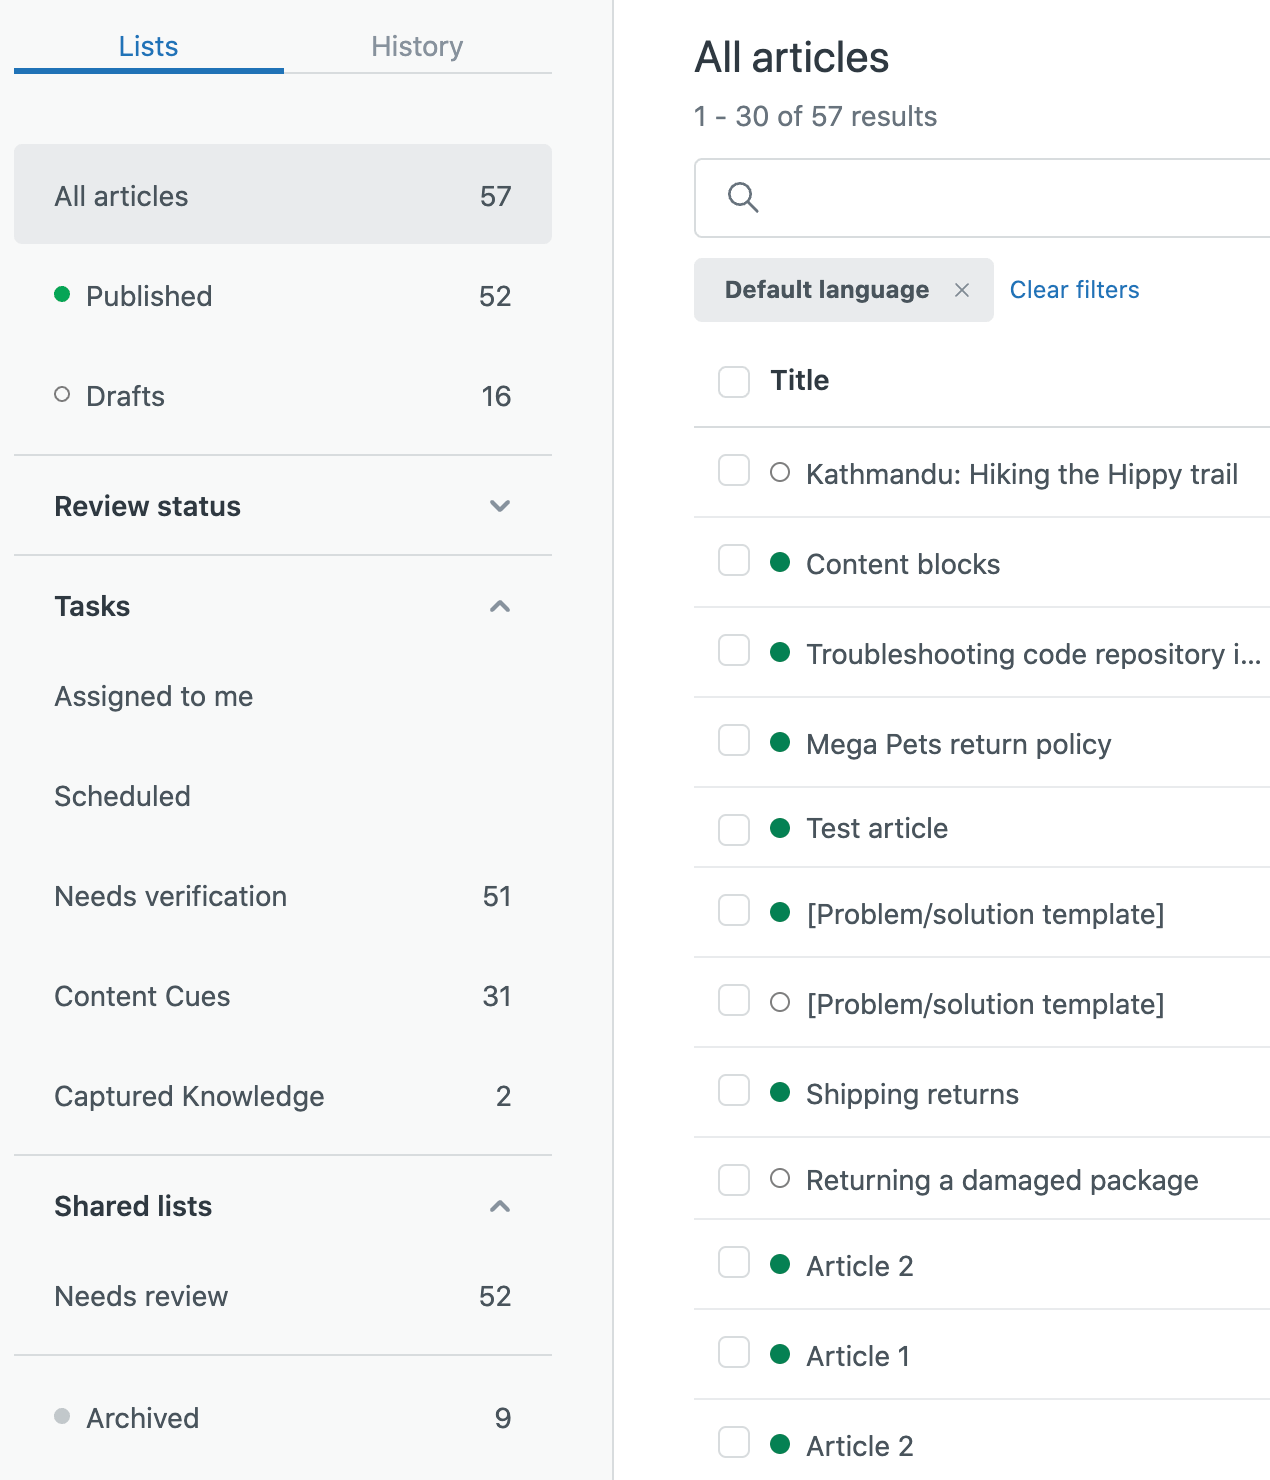
Task: Click the green Published status dot in sidebar
Action: pos(62,294)
